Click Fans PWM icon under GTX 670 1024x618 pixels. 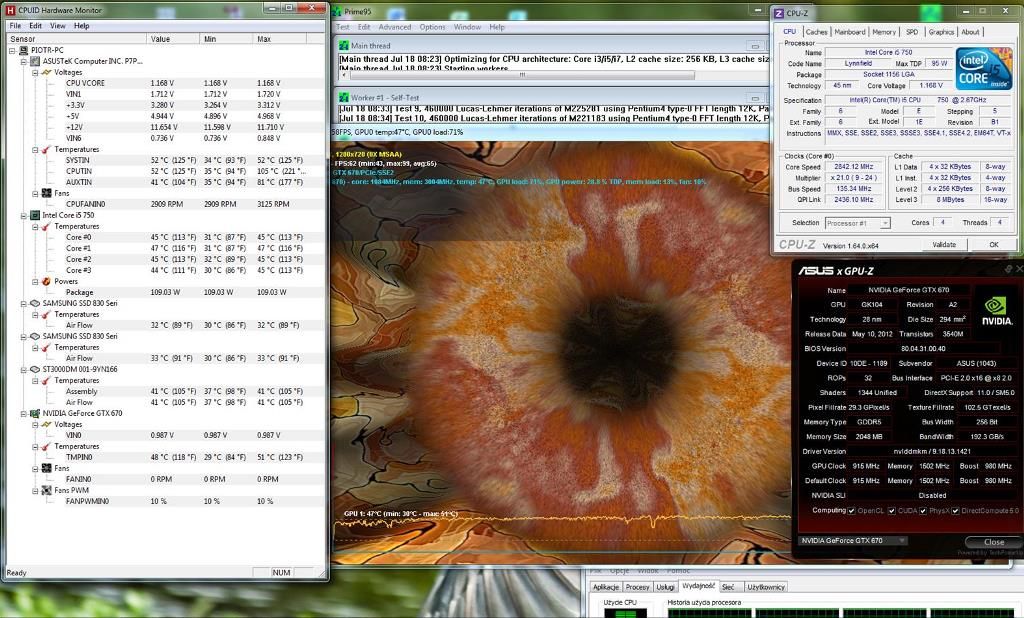pos(46,491)
